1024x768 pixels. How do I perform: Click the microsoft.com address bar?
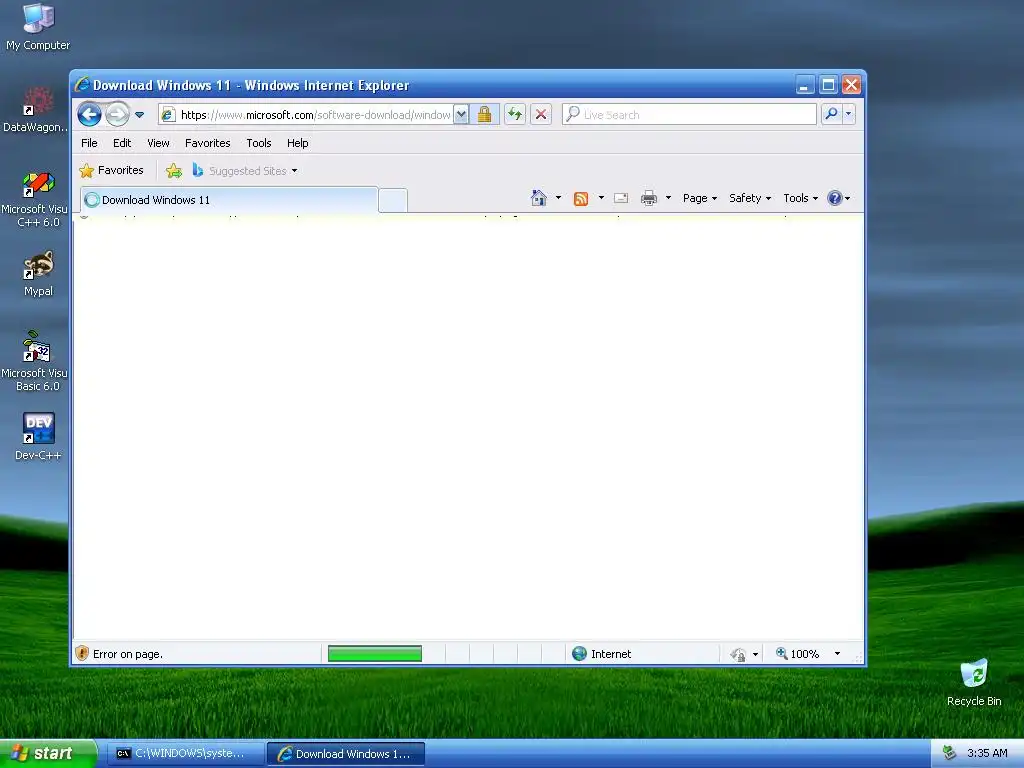tap(306, 115)
